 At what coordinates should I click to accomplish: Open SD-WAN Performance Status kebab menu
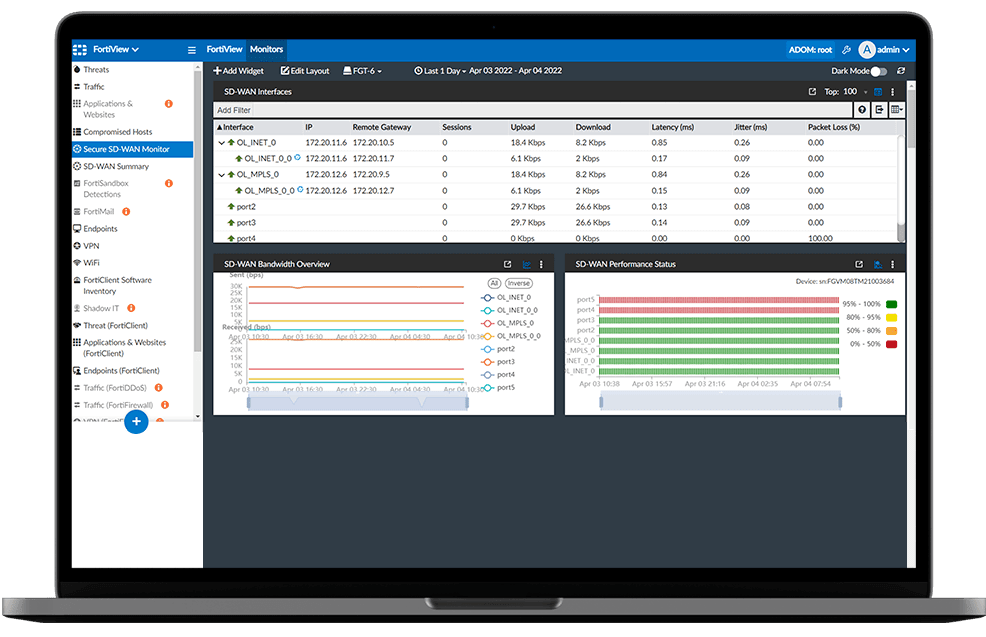pos(892,265)
